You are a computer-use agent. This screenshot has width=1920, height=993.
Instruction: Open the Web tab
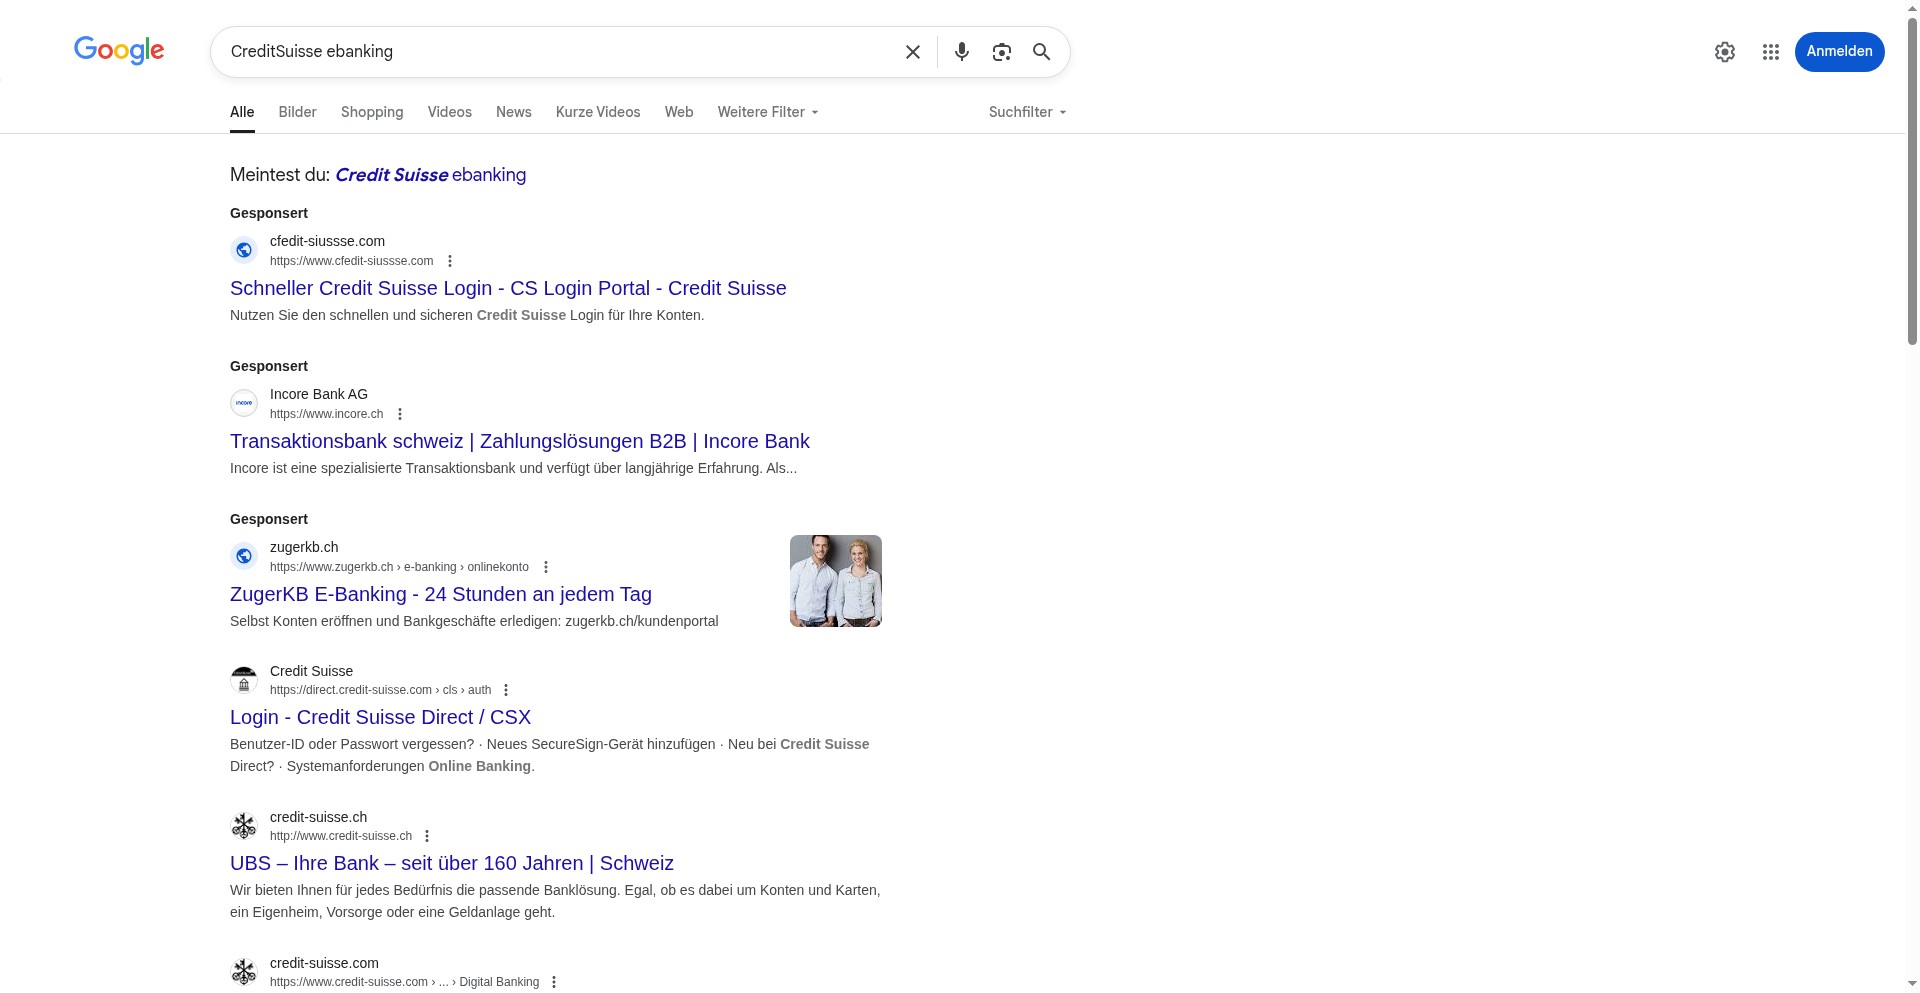pos(679,112)
